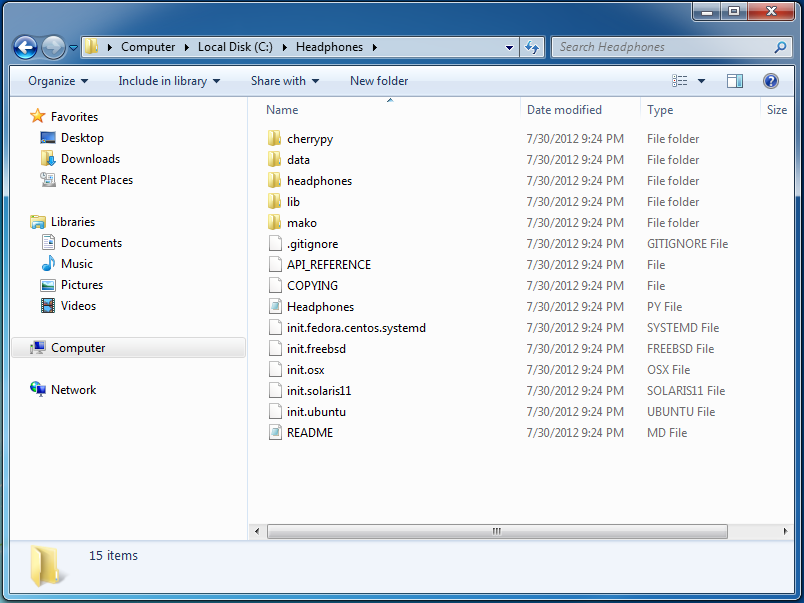
Task: Select the .gitignore file icon
Action: (275, 244)
